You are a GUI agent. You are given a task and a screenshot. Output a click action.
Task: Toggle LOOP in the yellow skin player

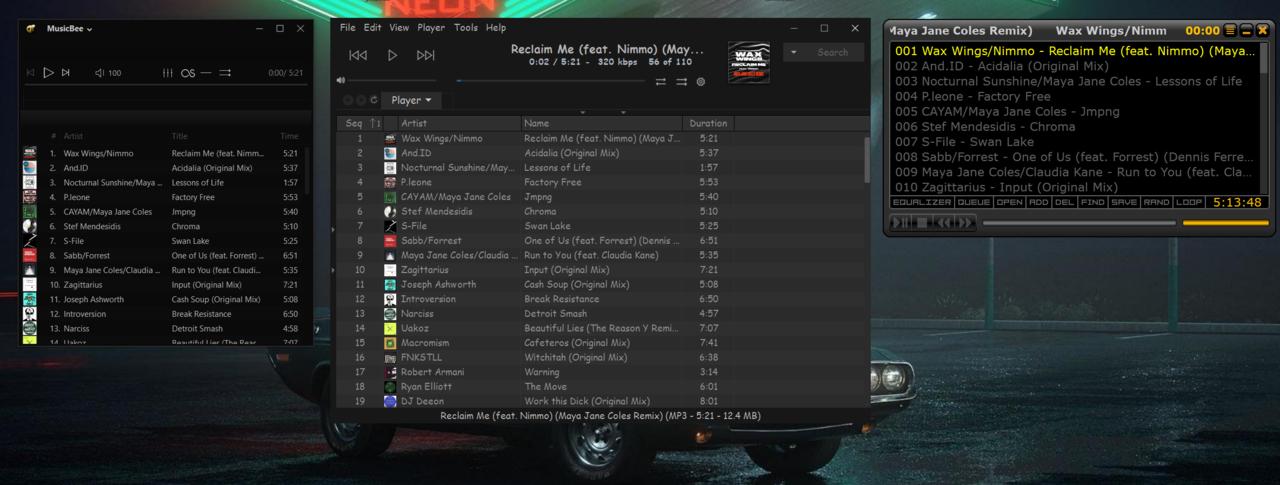pos(1189,202)
